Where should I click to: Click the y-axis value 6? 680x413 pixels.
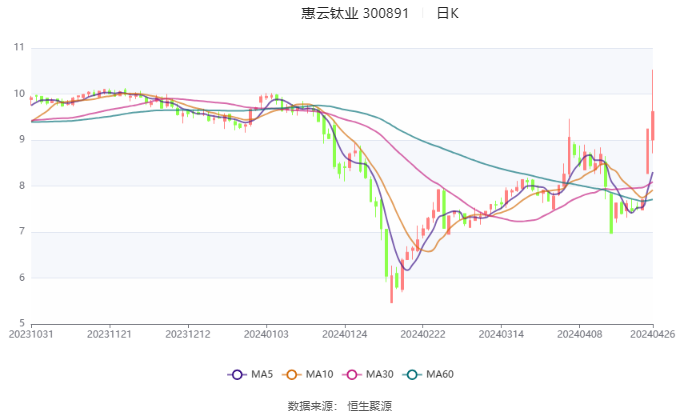click(22, 278)
